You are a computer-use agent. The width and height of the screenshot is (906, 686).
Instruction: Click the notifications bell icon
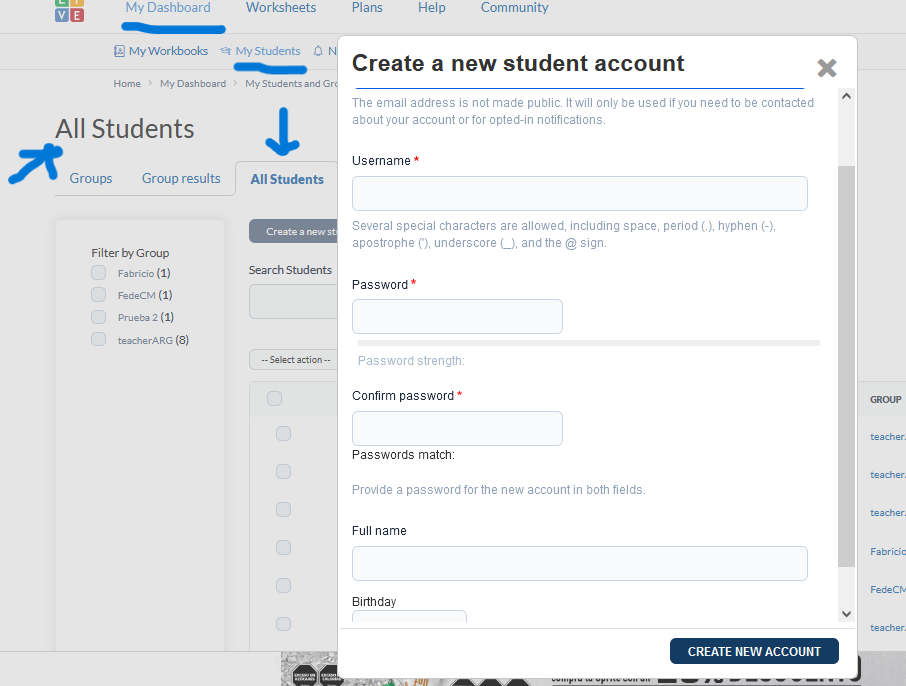point(318,51)
